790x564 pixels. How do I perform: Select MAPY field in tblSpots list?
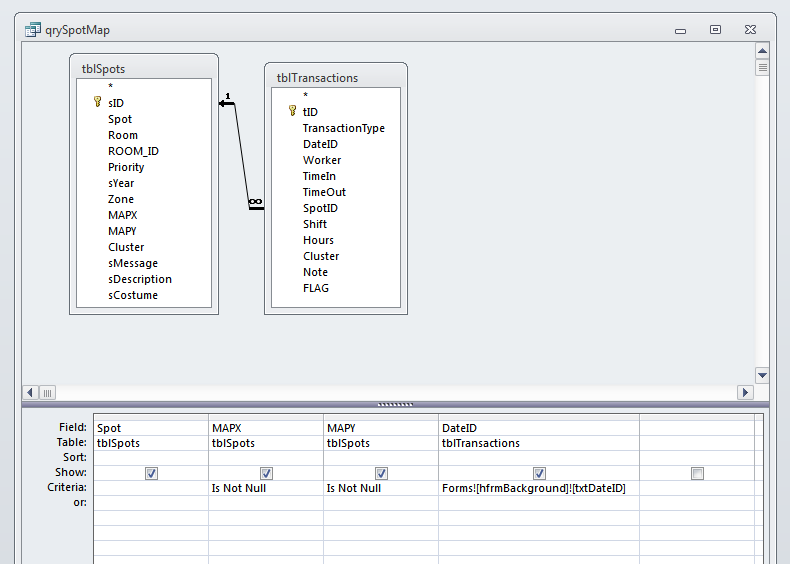122,231
